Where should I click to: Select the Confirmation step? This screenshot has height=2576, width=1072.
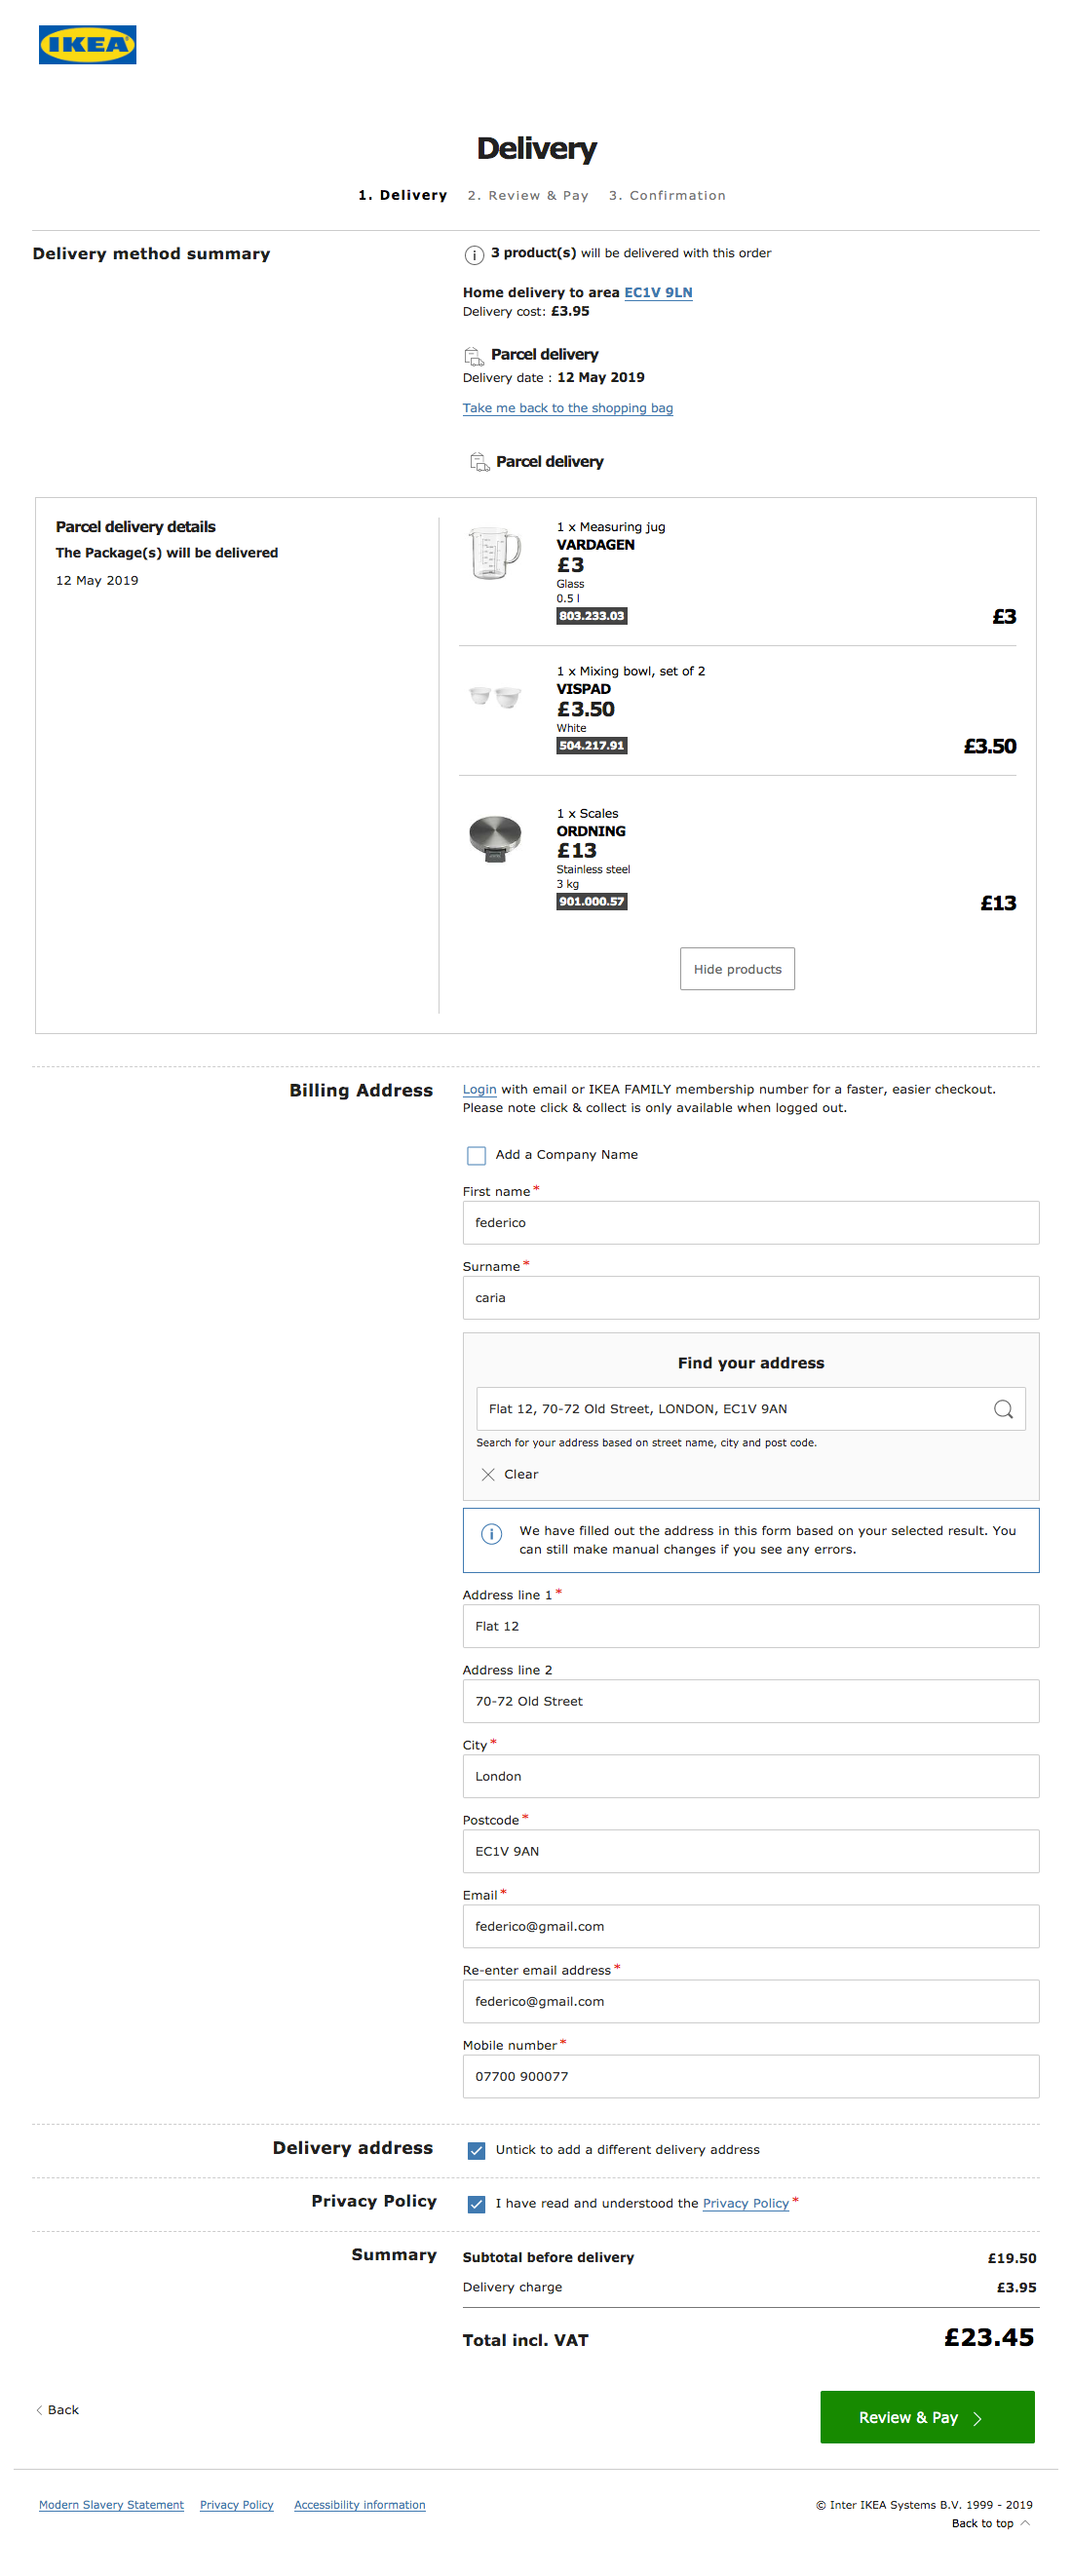[x=667, y=195]
